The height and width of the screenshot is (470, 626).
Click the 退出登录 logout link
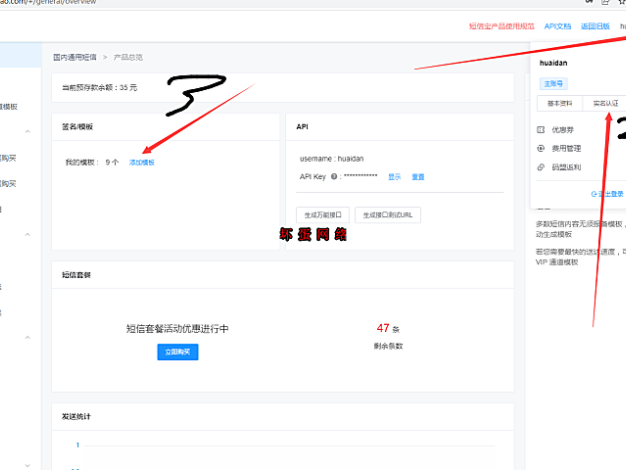[607, 194]
